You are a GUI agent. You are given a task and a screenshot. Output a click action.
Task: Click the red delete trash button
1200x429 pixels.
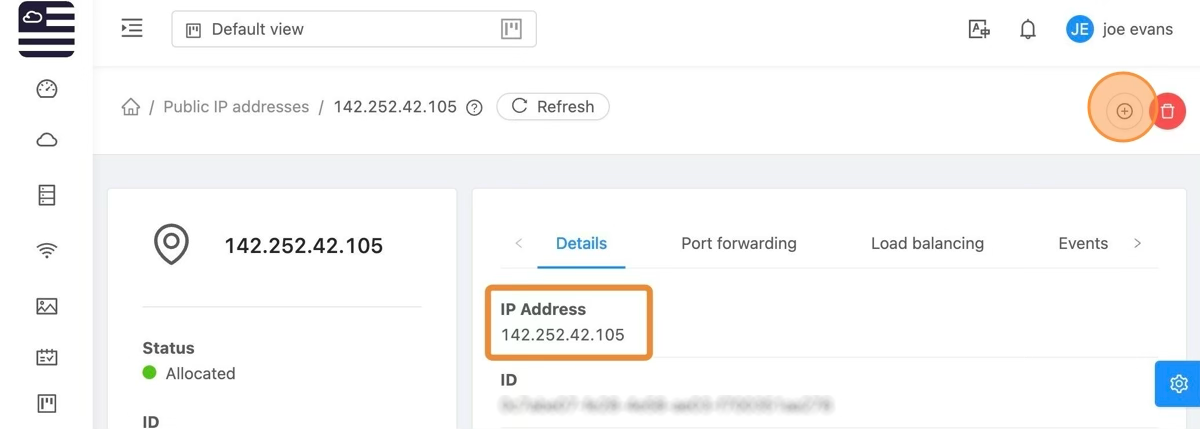coord(1167,111)
